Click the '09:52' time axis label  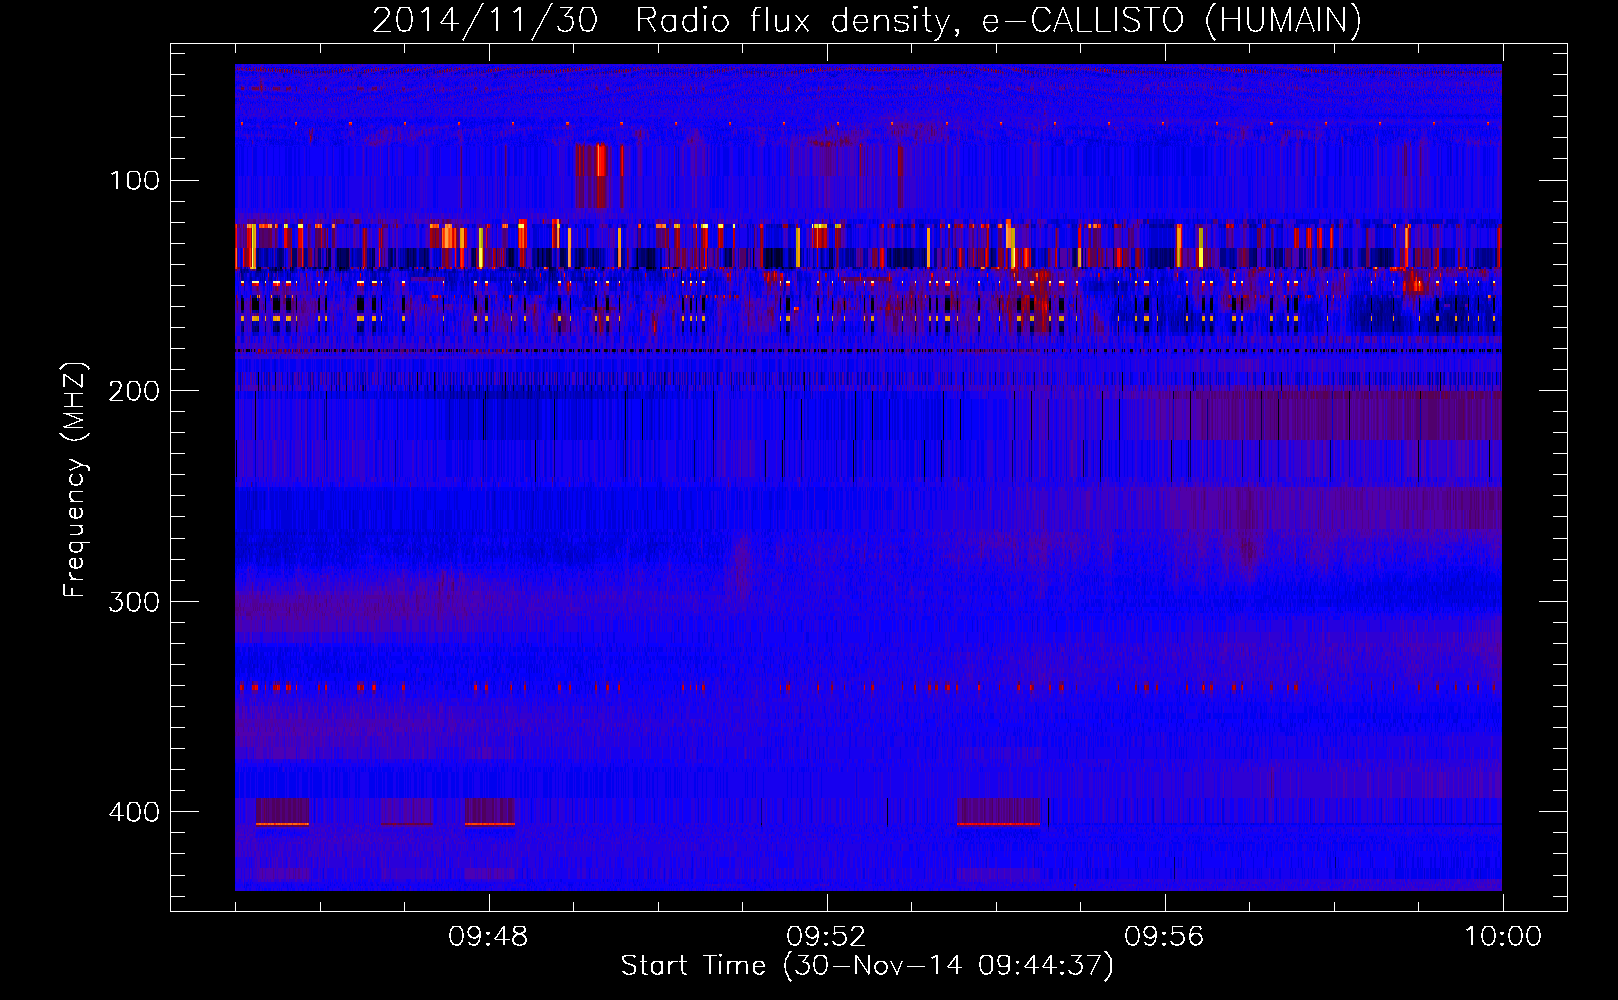826,937
